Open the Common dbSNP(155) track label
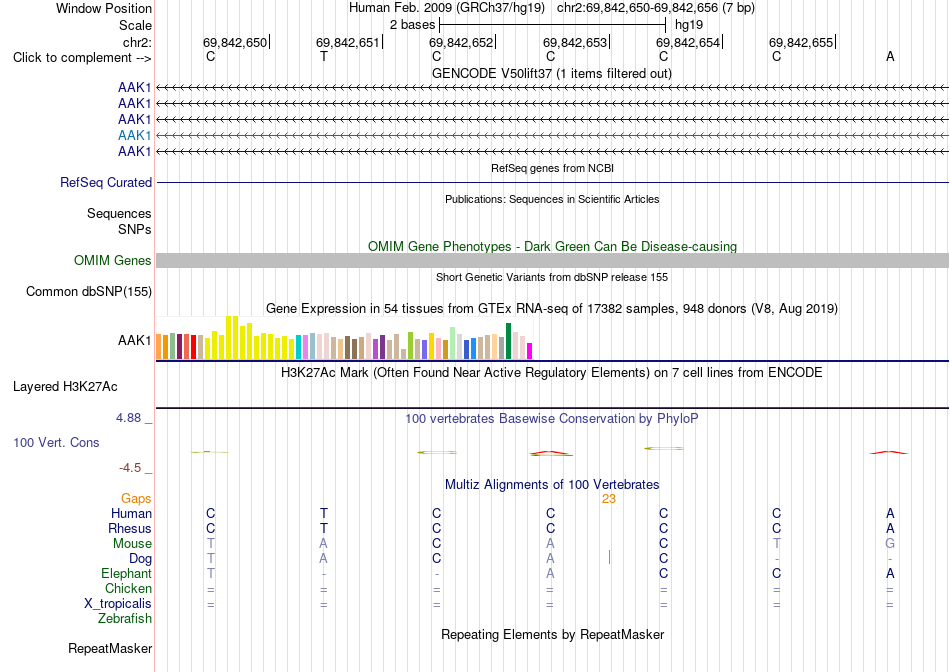Image resolution: width=950 pixels, height=672 pixels. [89, 291]
